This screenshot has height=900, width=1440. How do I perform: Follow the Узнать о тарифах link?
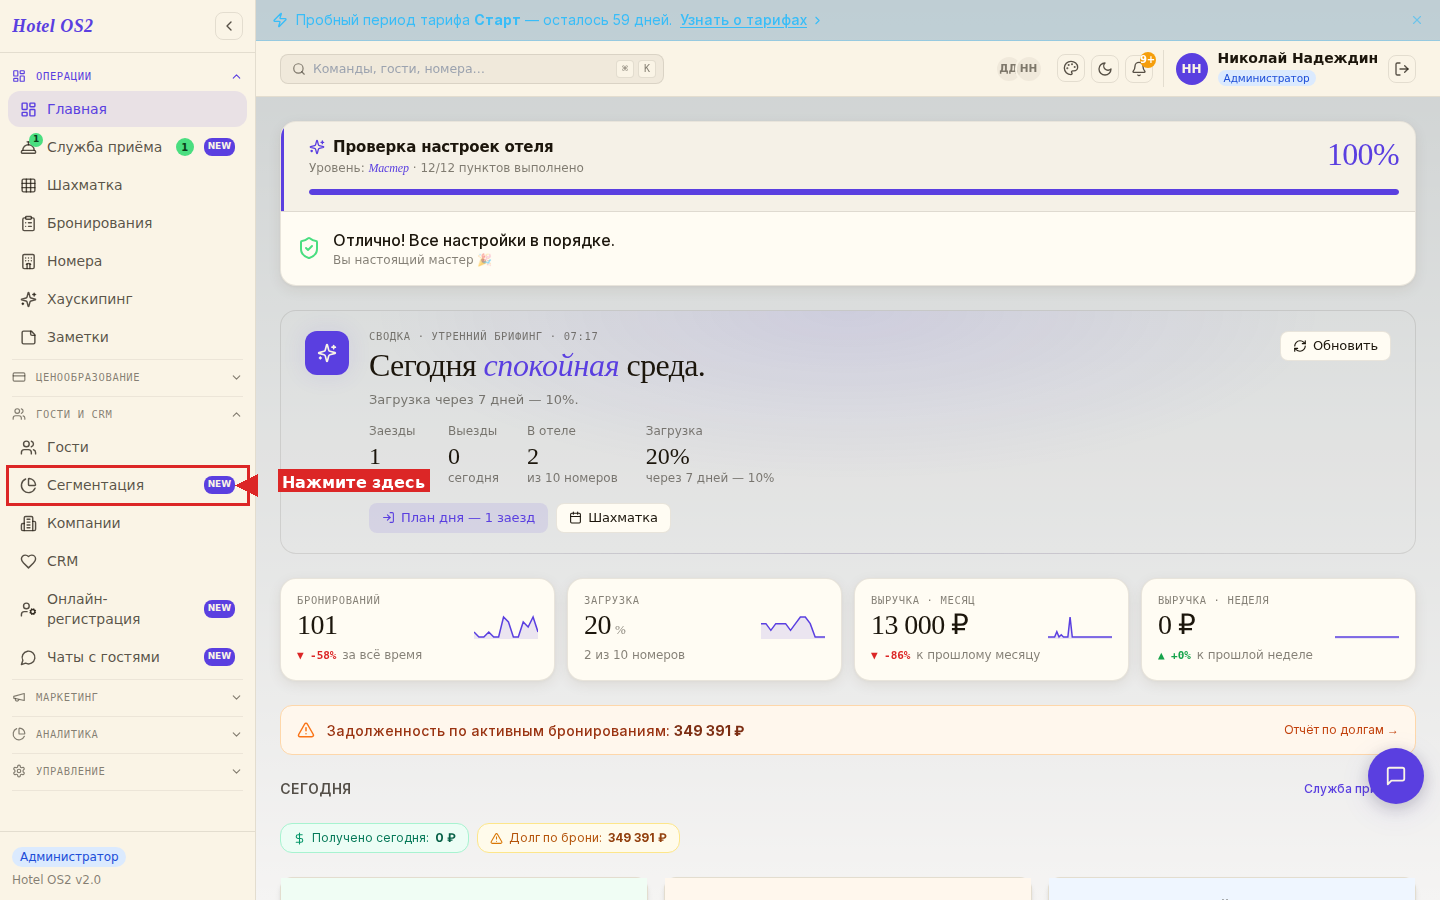pos(743,20)
